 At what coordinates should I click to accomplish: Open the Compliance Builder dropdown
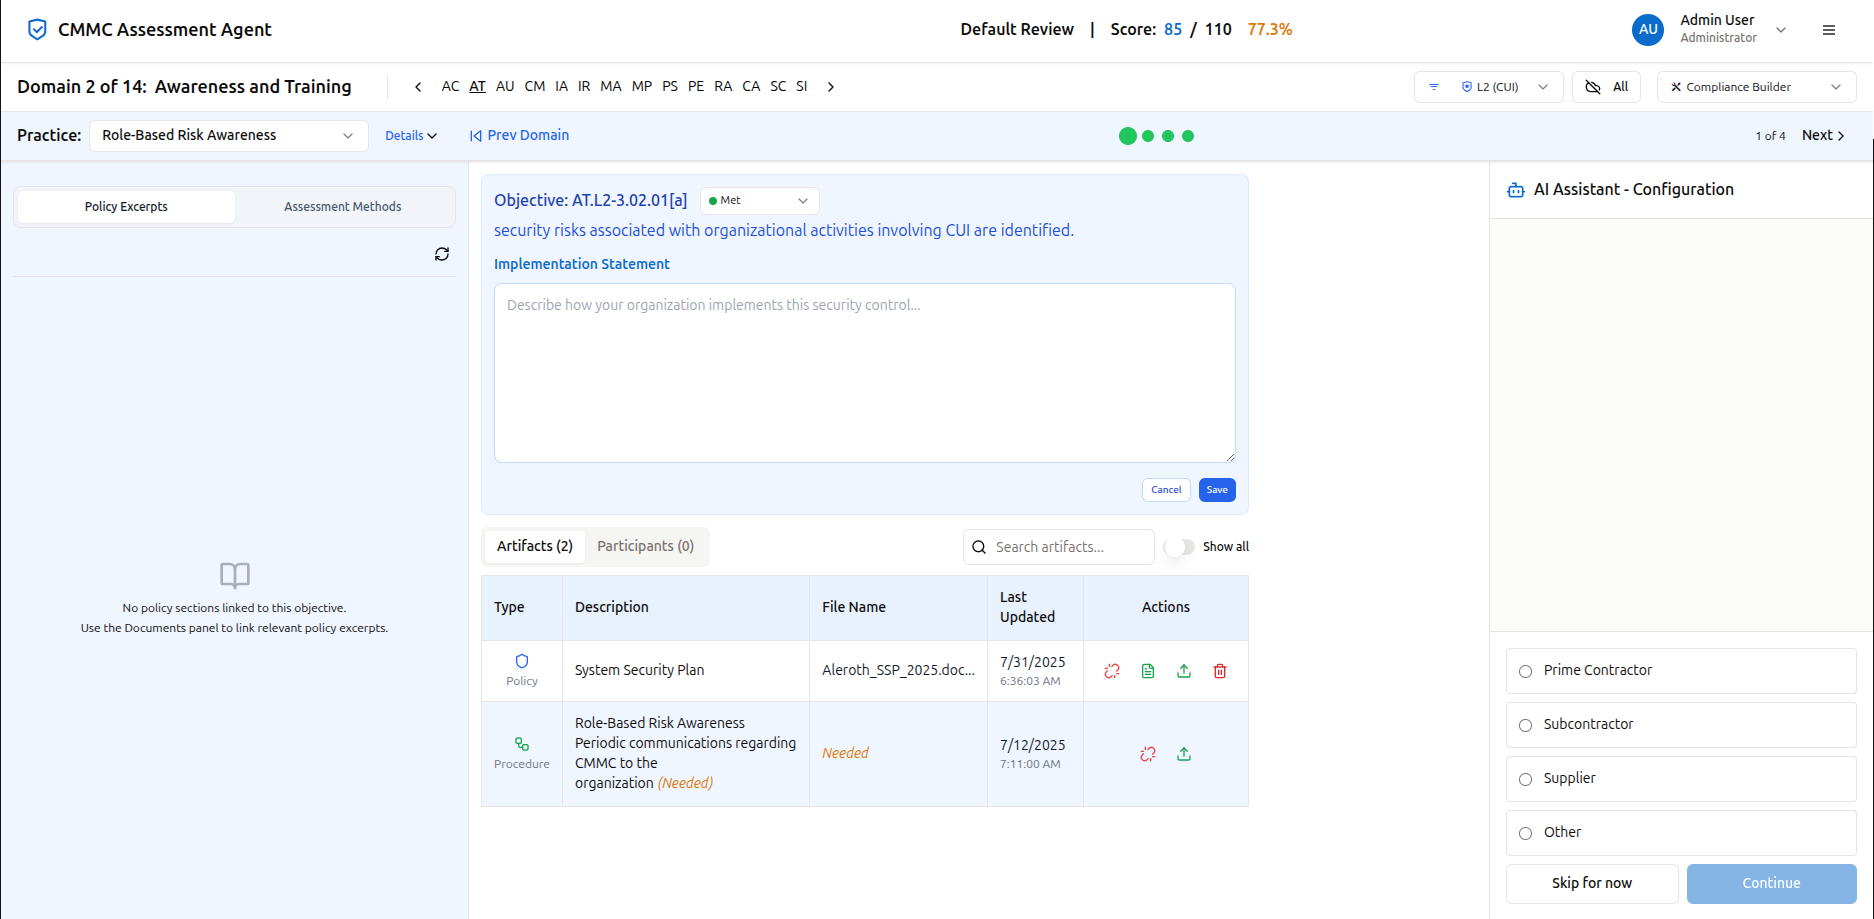tap(1755, 86)
